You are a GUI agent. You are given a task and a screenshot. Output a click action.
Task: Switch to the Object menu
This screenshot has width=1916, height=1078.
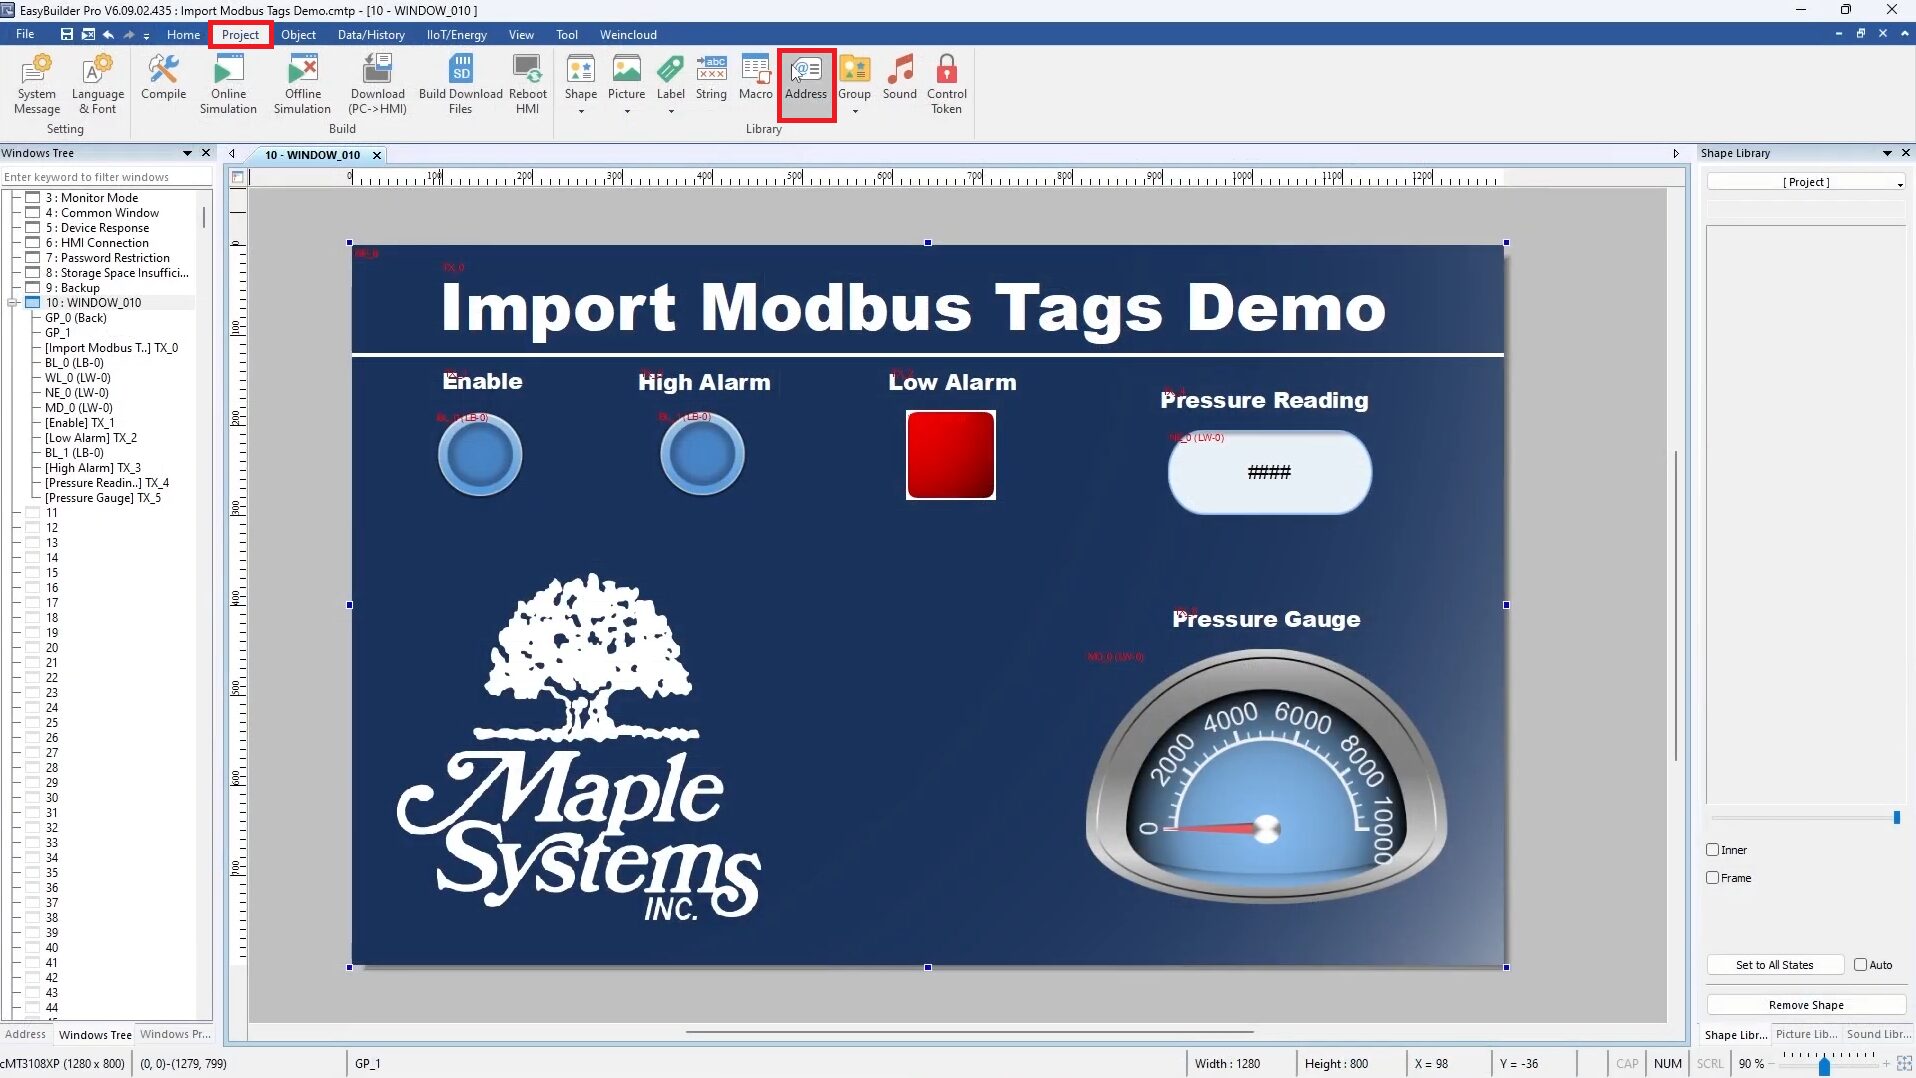tap(298, 34)
